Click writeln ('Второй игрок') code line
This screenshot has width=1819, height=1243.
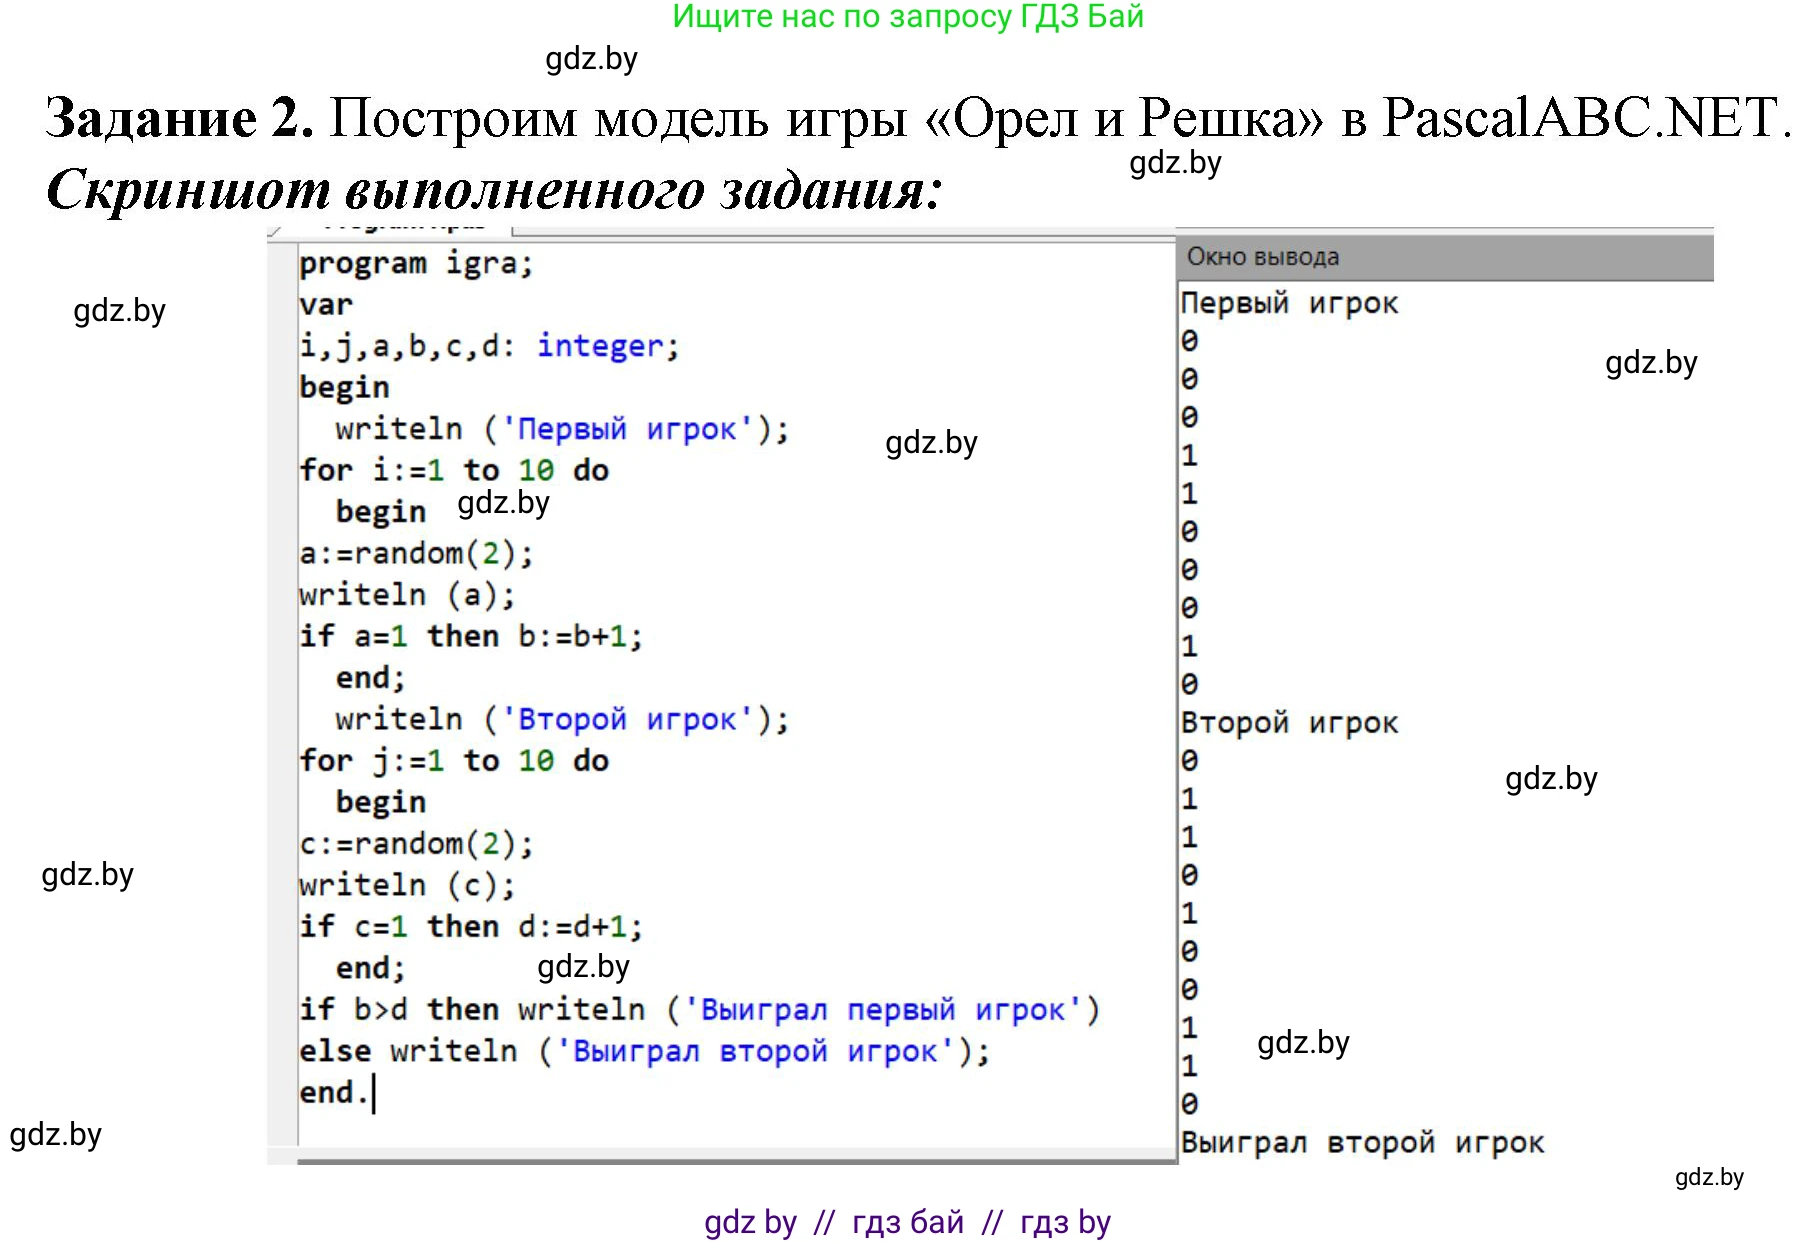tap(562, 720)
